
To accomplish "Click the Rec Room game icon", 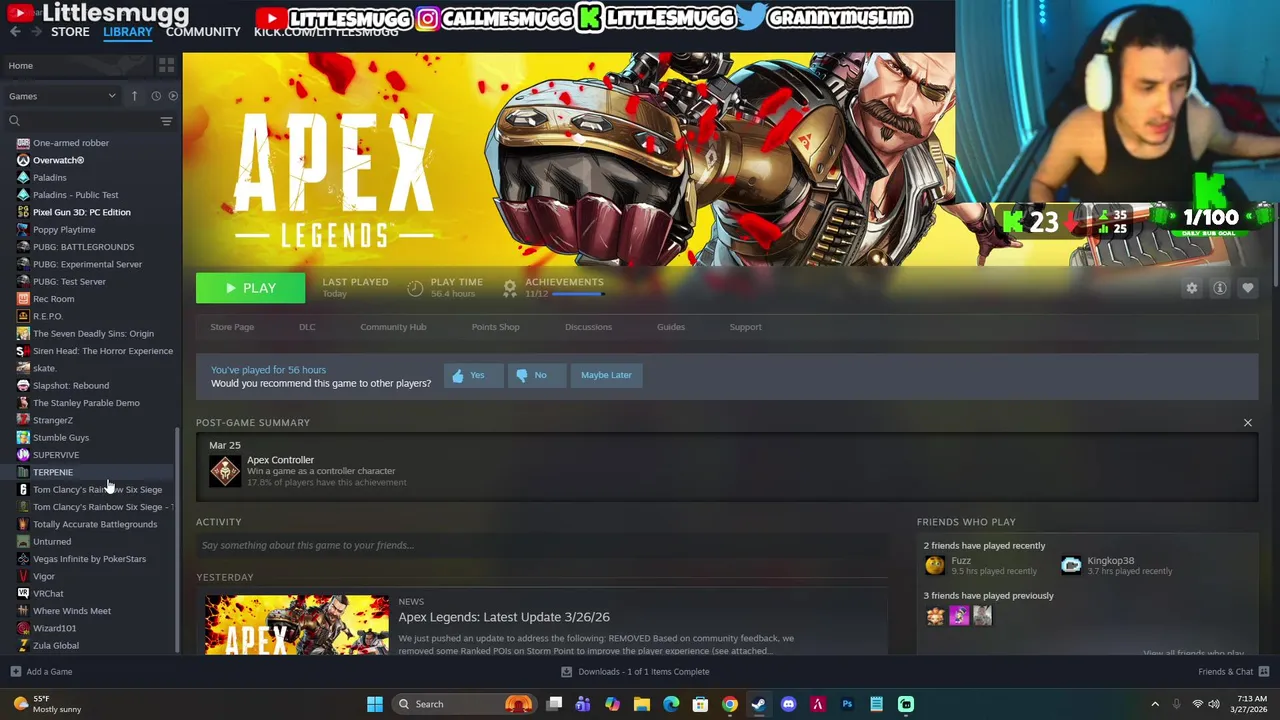I will (x=23, y=298).
